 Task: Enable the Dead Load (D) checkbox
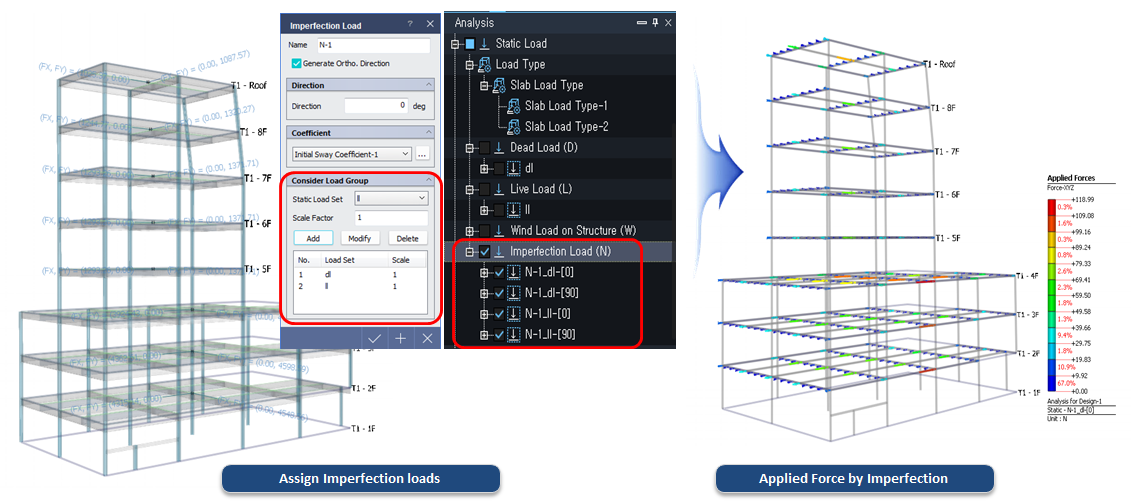tap(484, 148)
